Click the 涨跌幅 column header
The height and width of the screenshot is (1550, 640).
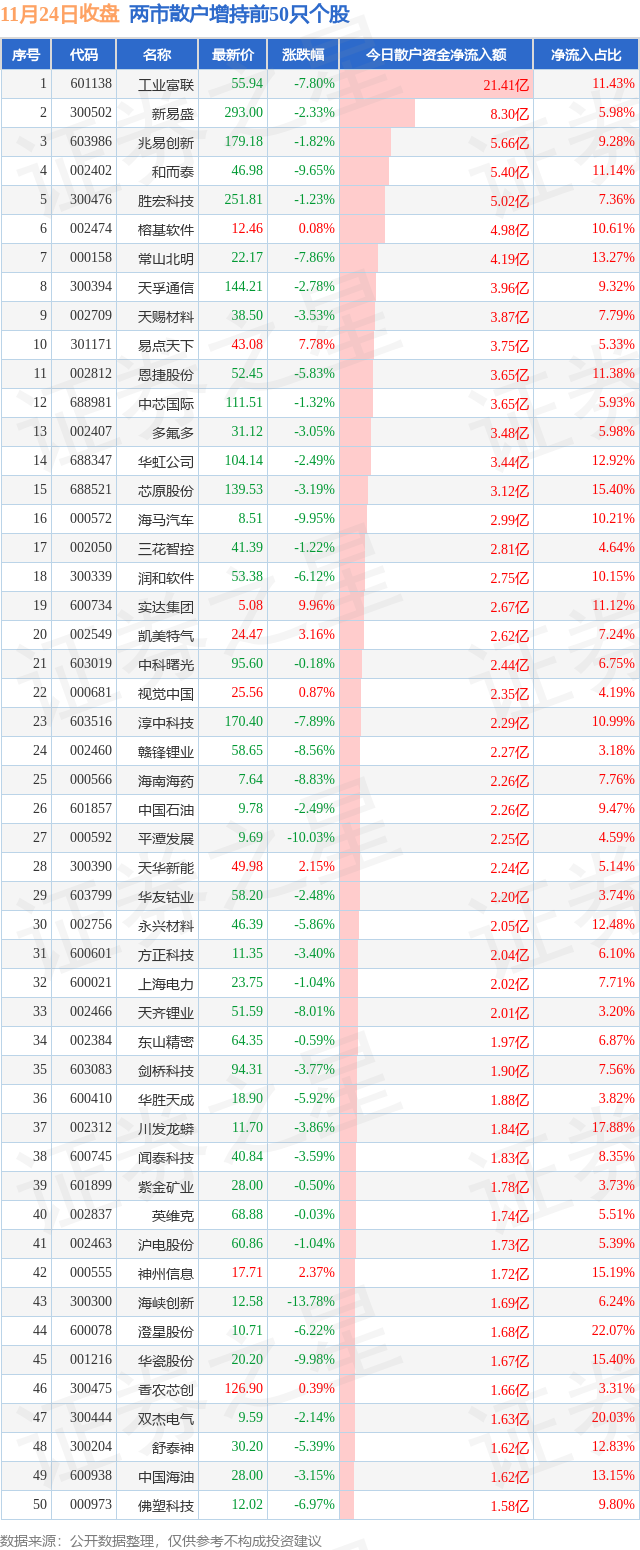click(303, 55)
